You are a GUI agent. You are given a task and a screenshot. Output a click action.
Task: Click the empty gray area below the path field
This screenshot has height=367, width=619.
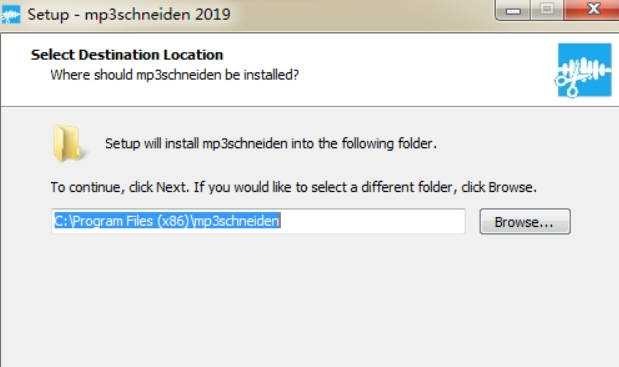308,300
